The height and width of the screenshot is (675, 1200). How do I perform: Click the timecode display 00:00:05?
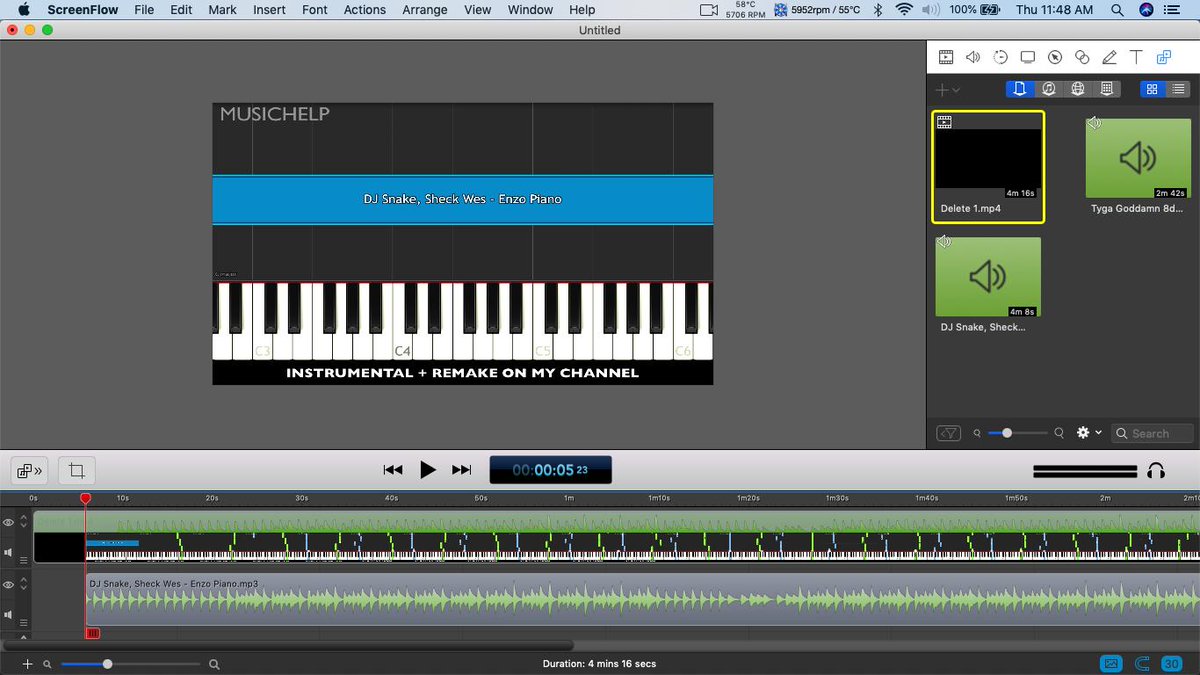550,470
